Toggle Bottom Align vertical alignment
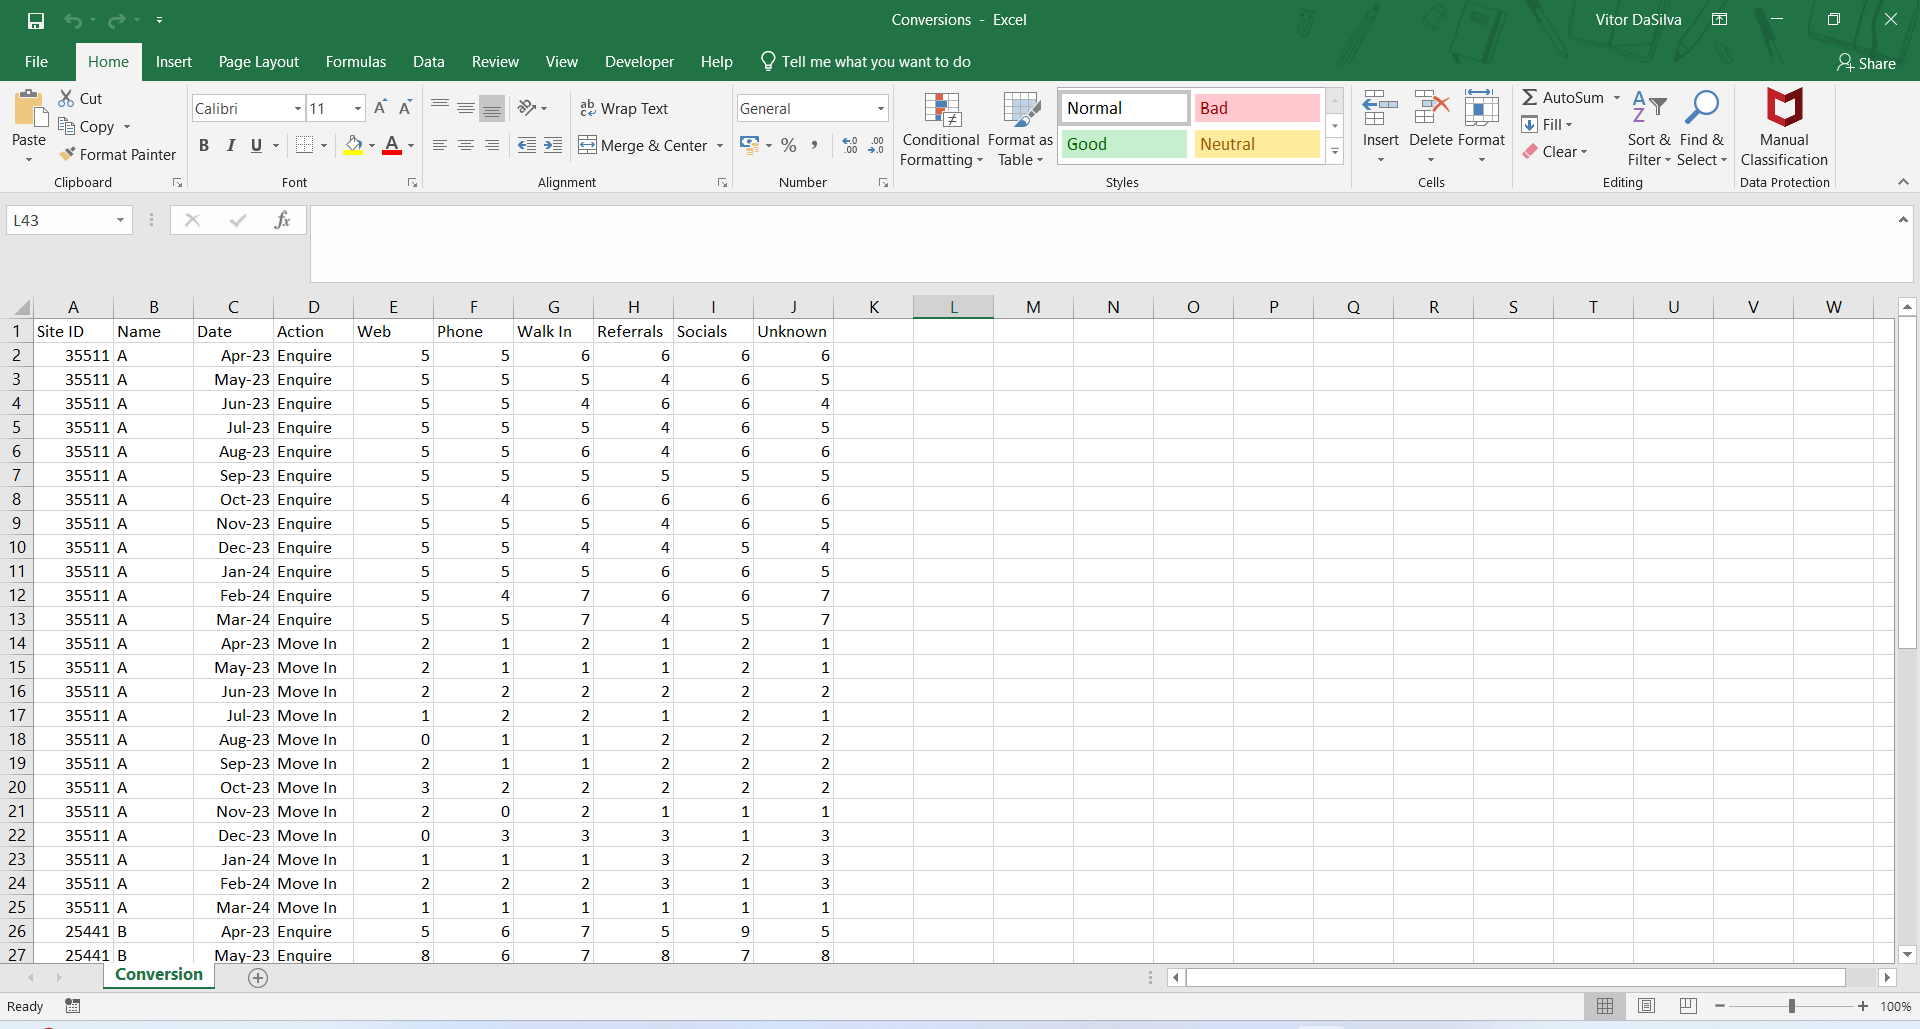 click(492, 108)
